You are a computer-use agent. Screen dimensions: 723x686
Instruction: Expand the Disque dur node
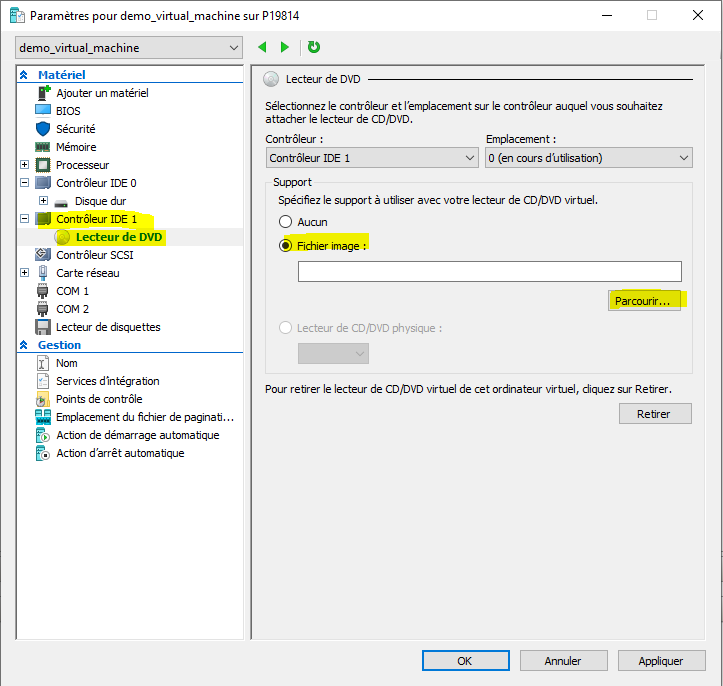(x=43, y=201)
